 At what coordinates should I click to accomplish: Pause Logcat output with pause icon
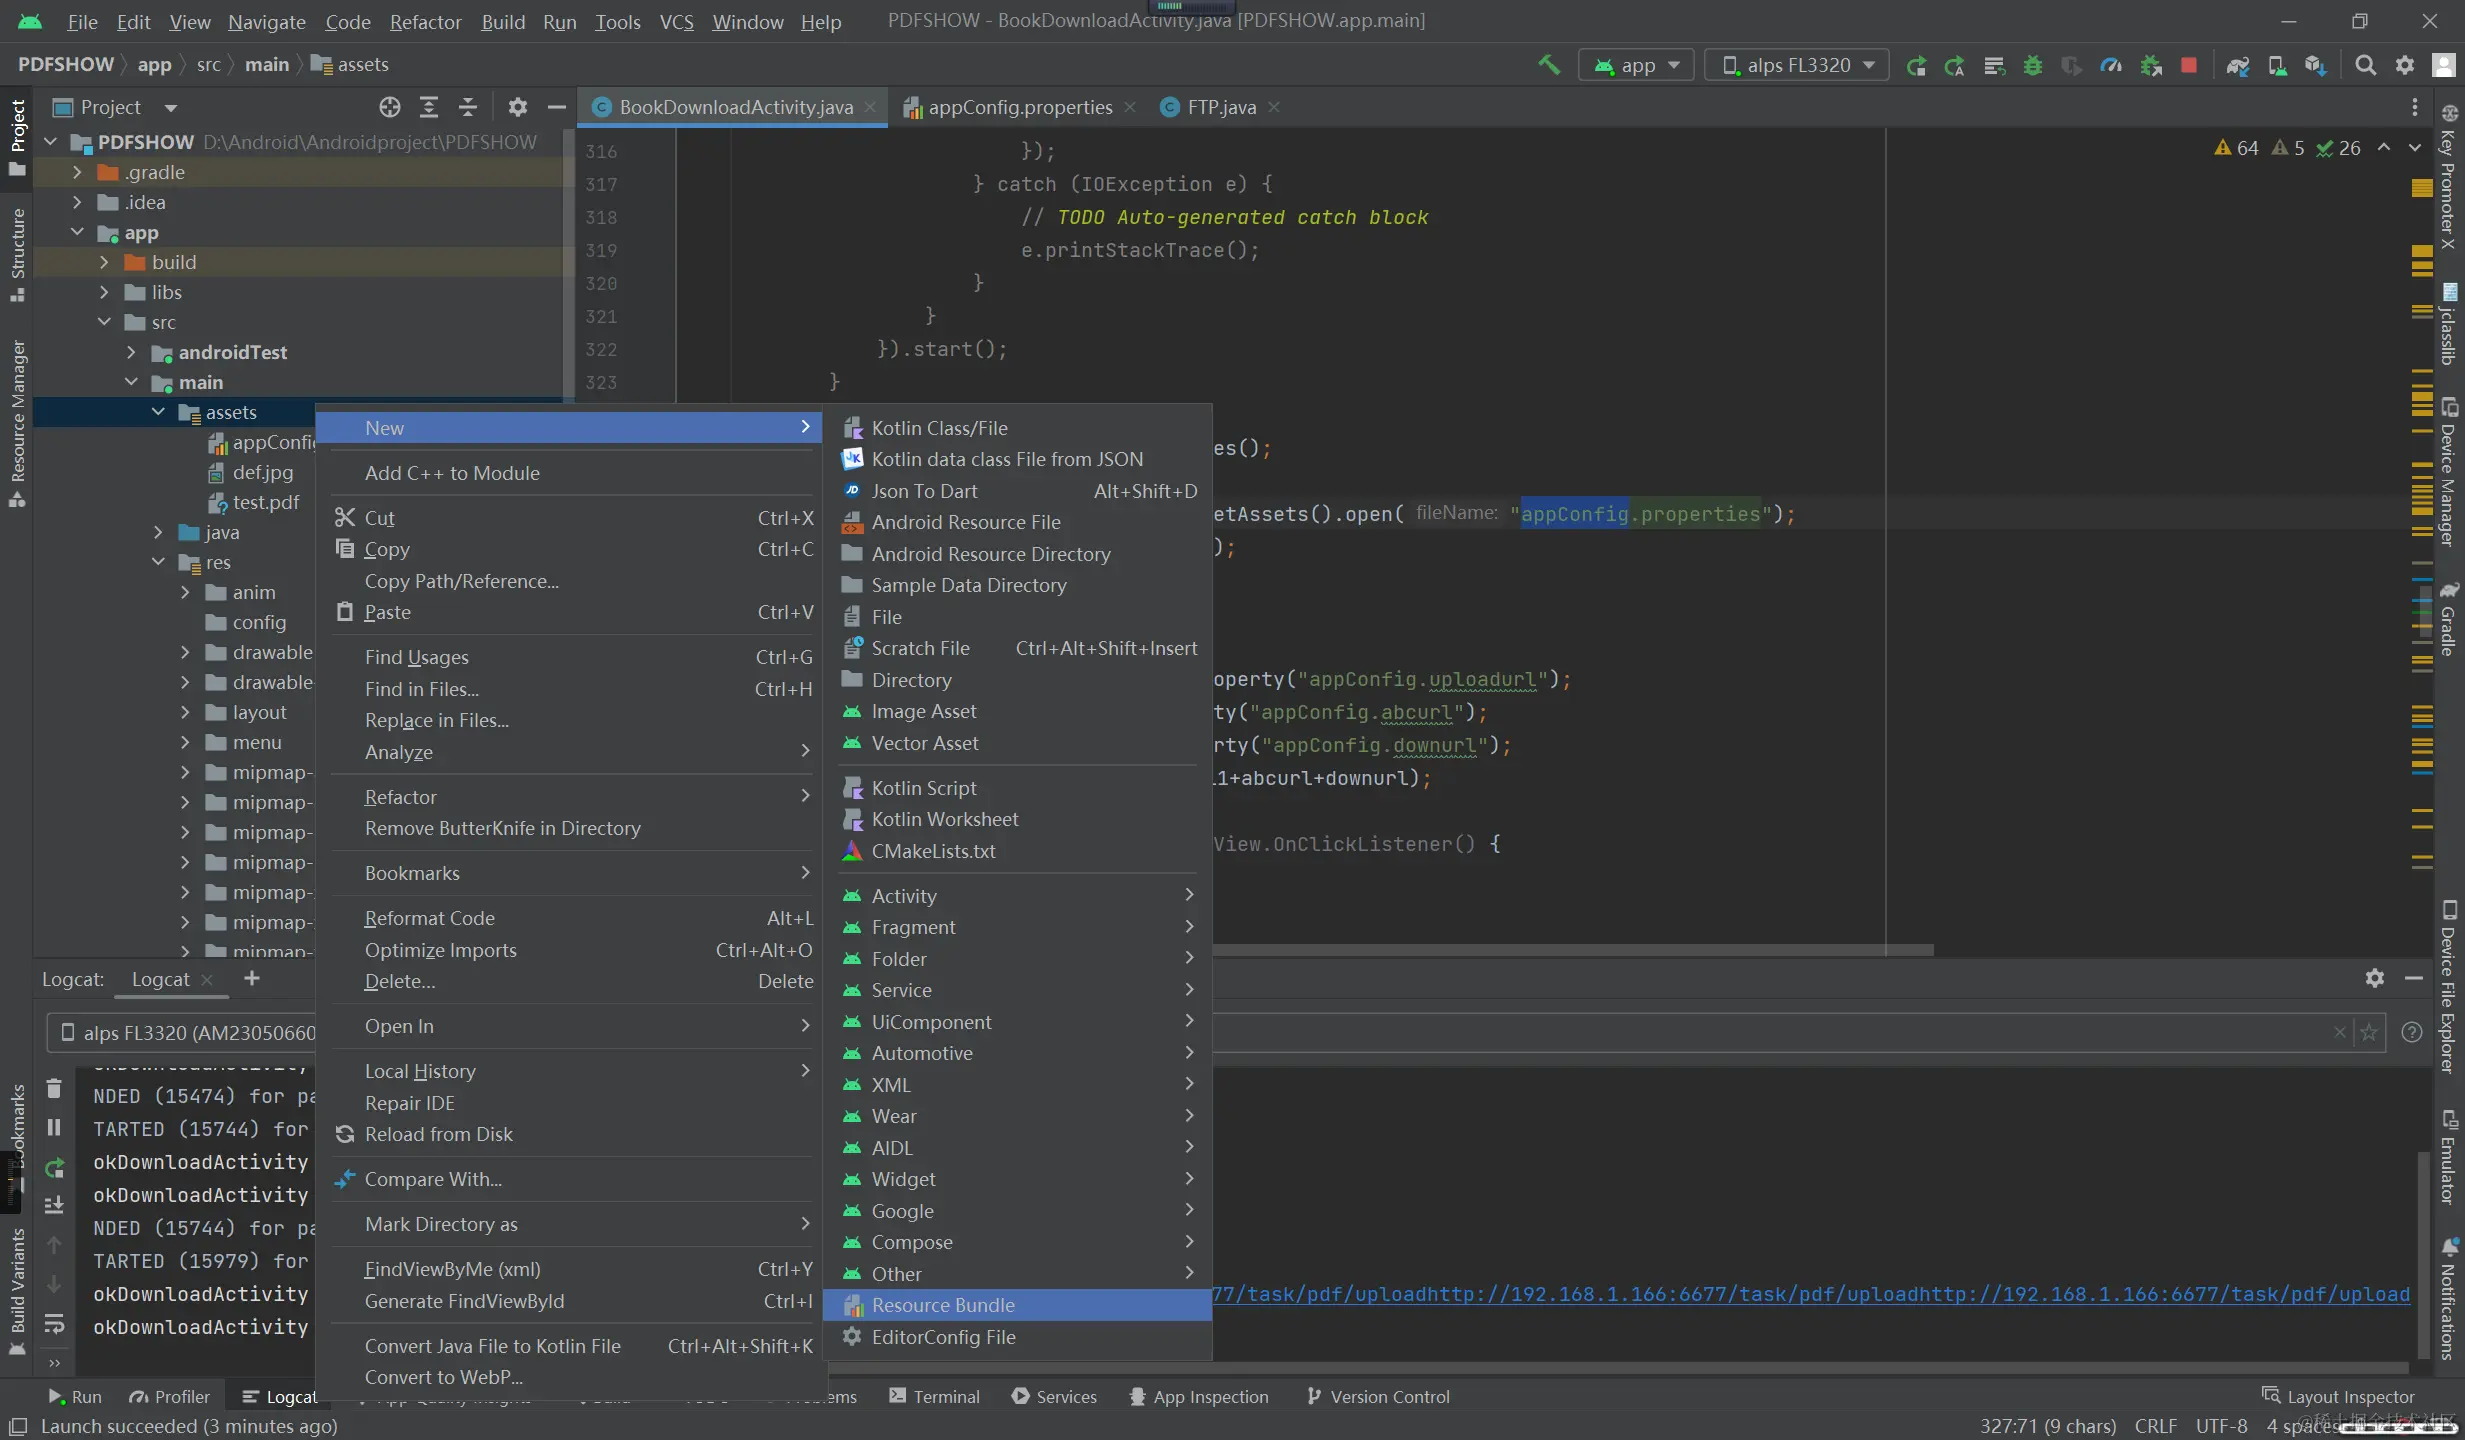click(54, 1128)
